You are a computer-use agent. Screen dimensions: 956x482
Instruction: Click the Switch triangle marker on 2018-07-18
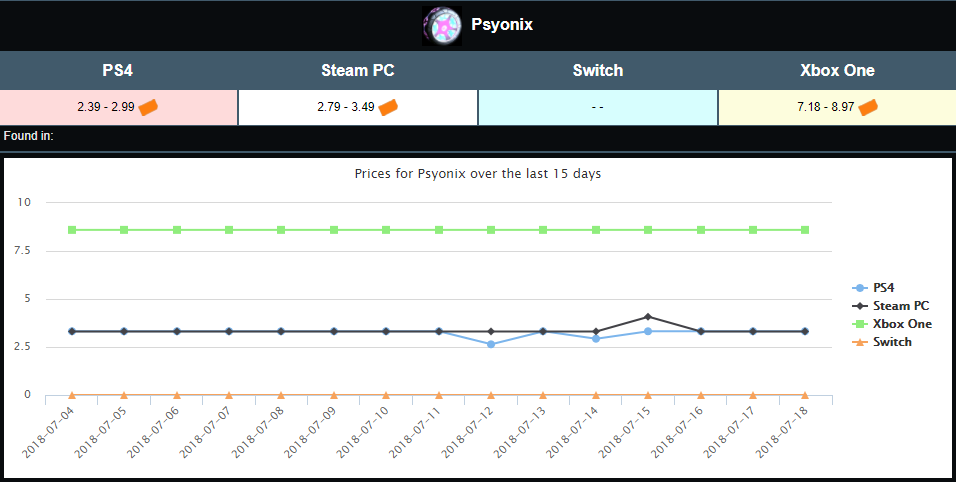(805, 395)
